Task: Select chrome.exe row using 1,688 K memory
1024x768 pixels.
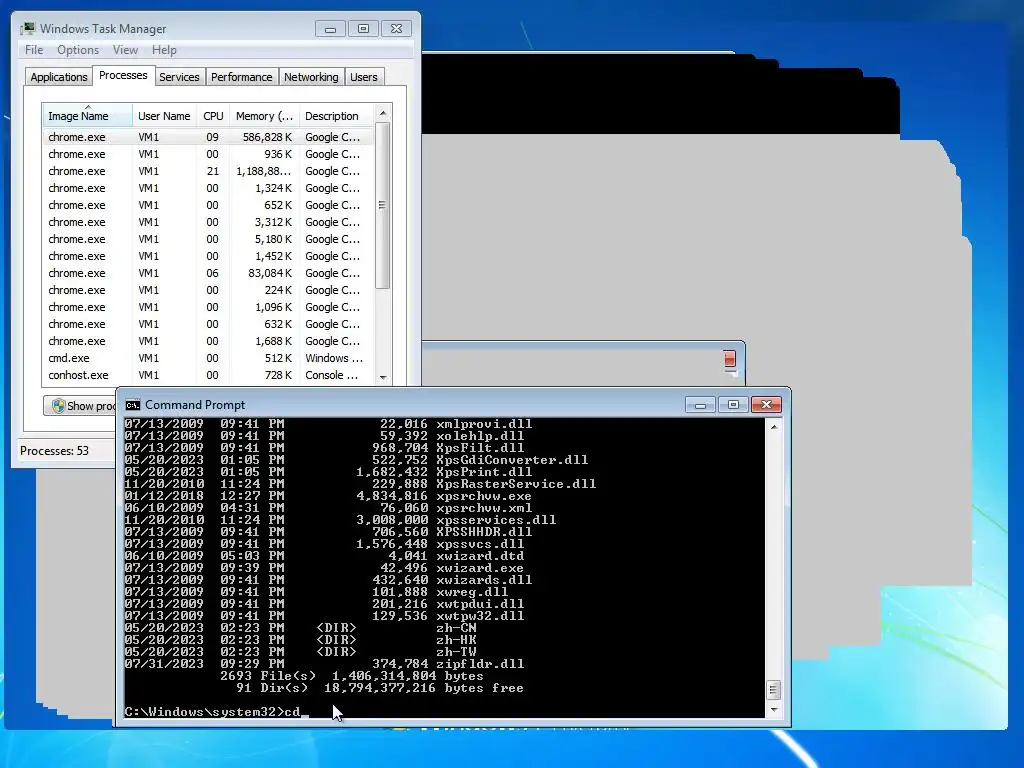Action: pos(209,341)
